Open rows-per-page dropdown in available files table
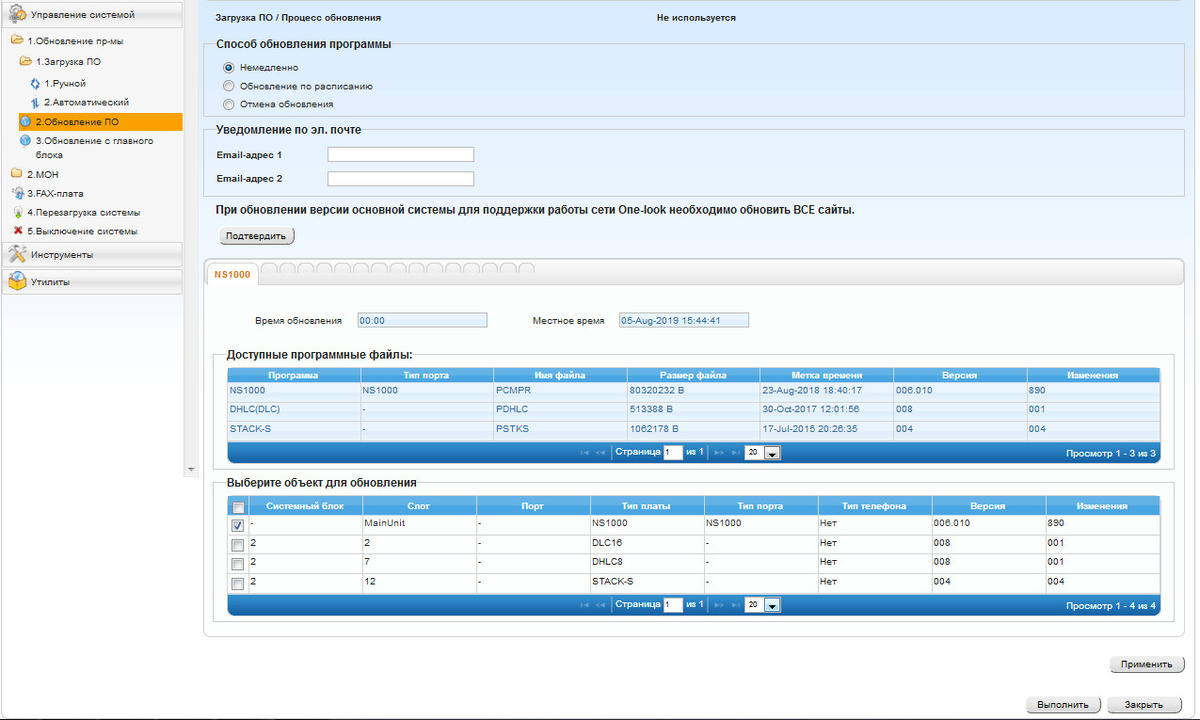This screenshot has width=1200, height=720. (x=762, y=453)
